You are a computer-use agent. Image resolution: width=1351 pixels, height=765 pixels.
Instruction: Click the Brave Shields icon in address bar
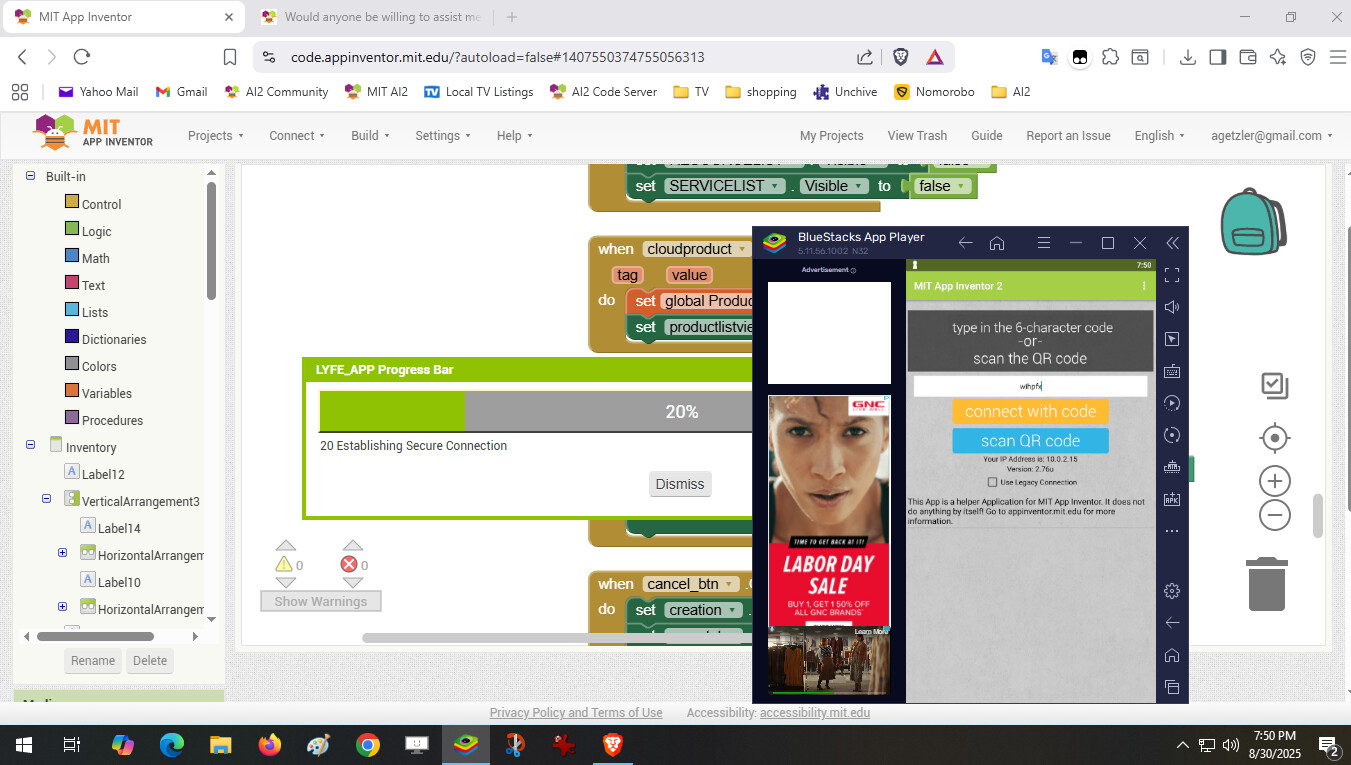(x=900, y=57)
